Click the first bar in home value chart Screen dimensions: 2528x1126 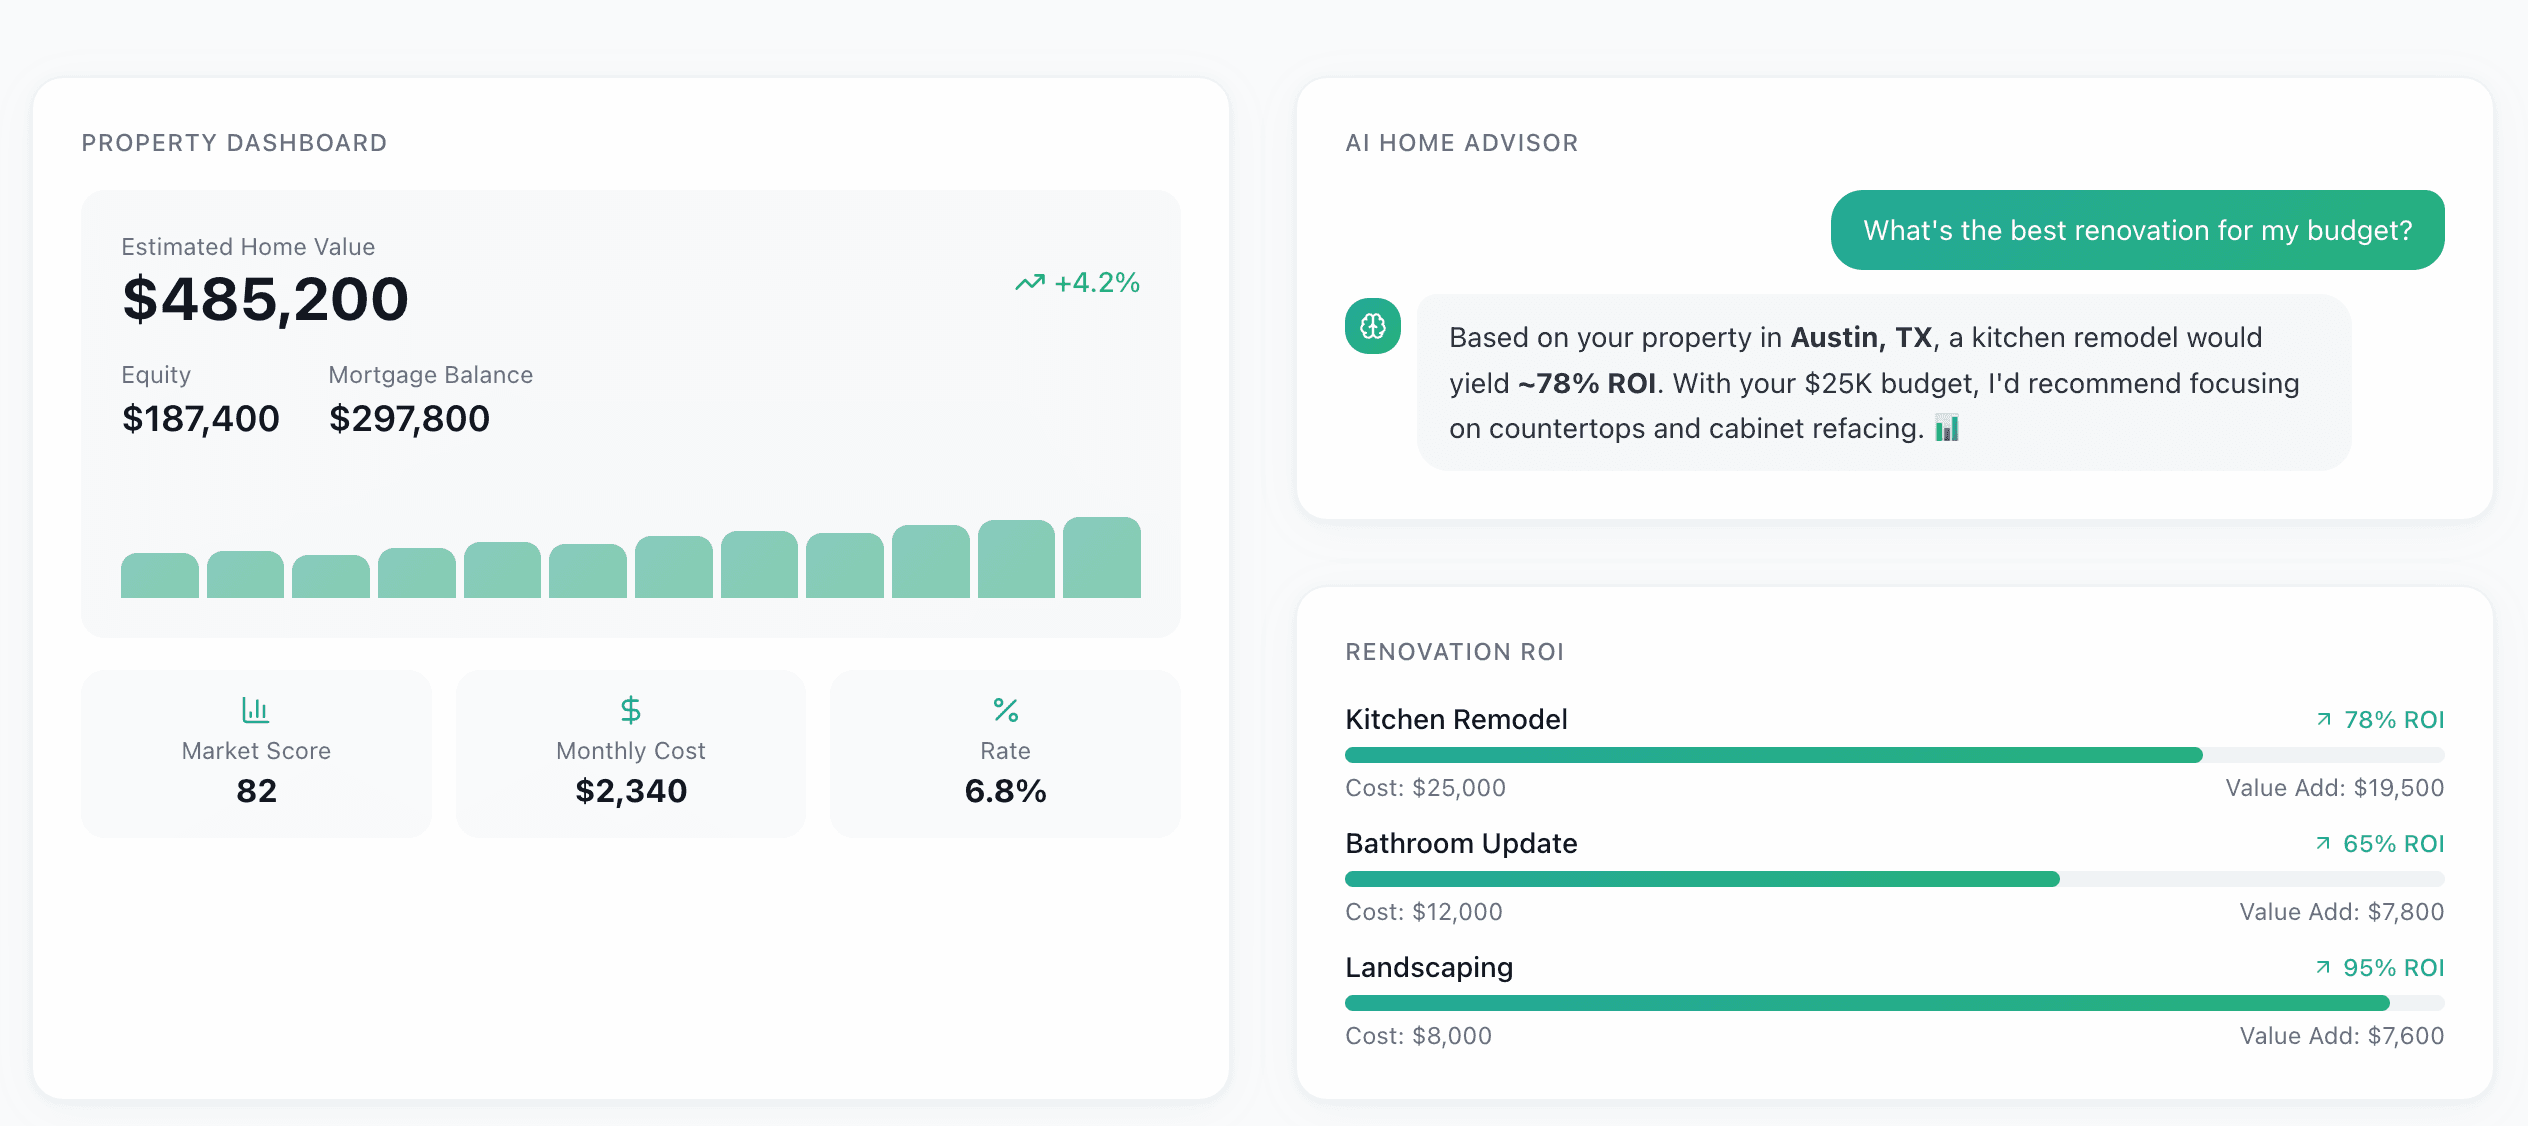pos(159,576)
